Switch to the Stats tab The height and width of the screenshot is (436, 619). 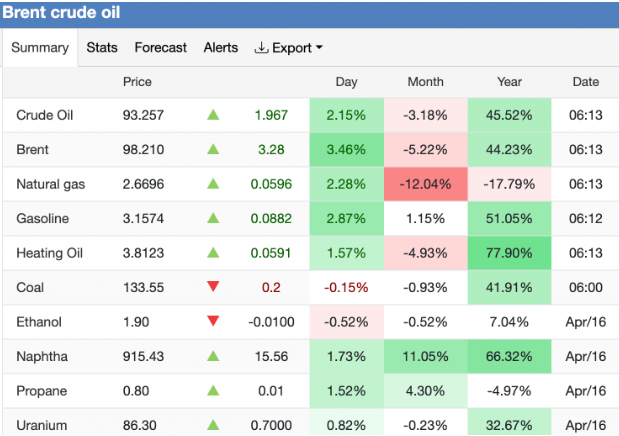pos(102,48)
